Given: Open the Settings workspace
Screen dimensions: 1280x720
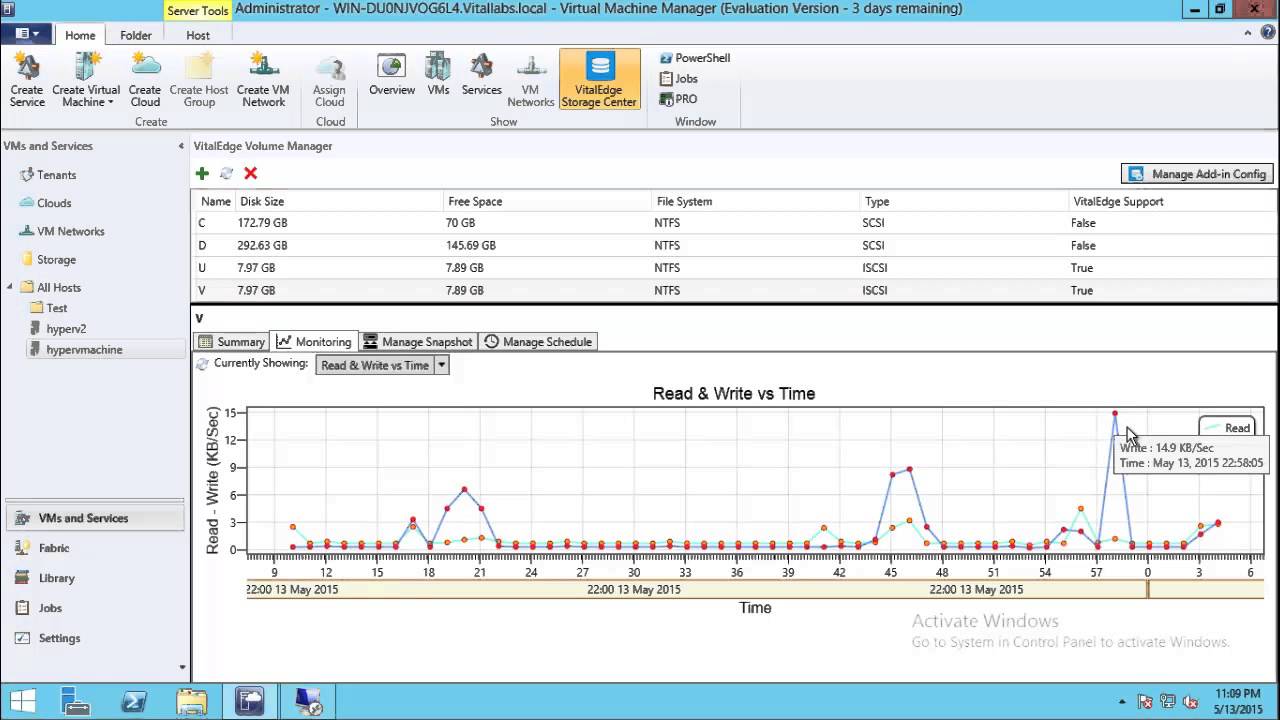Looking at the screenshot, I should (x=93, y=638).
